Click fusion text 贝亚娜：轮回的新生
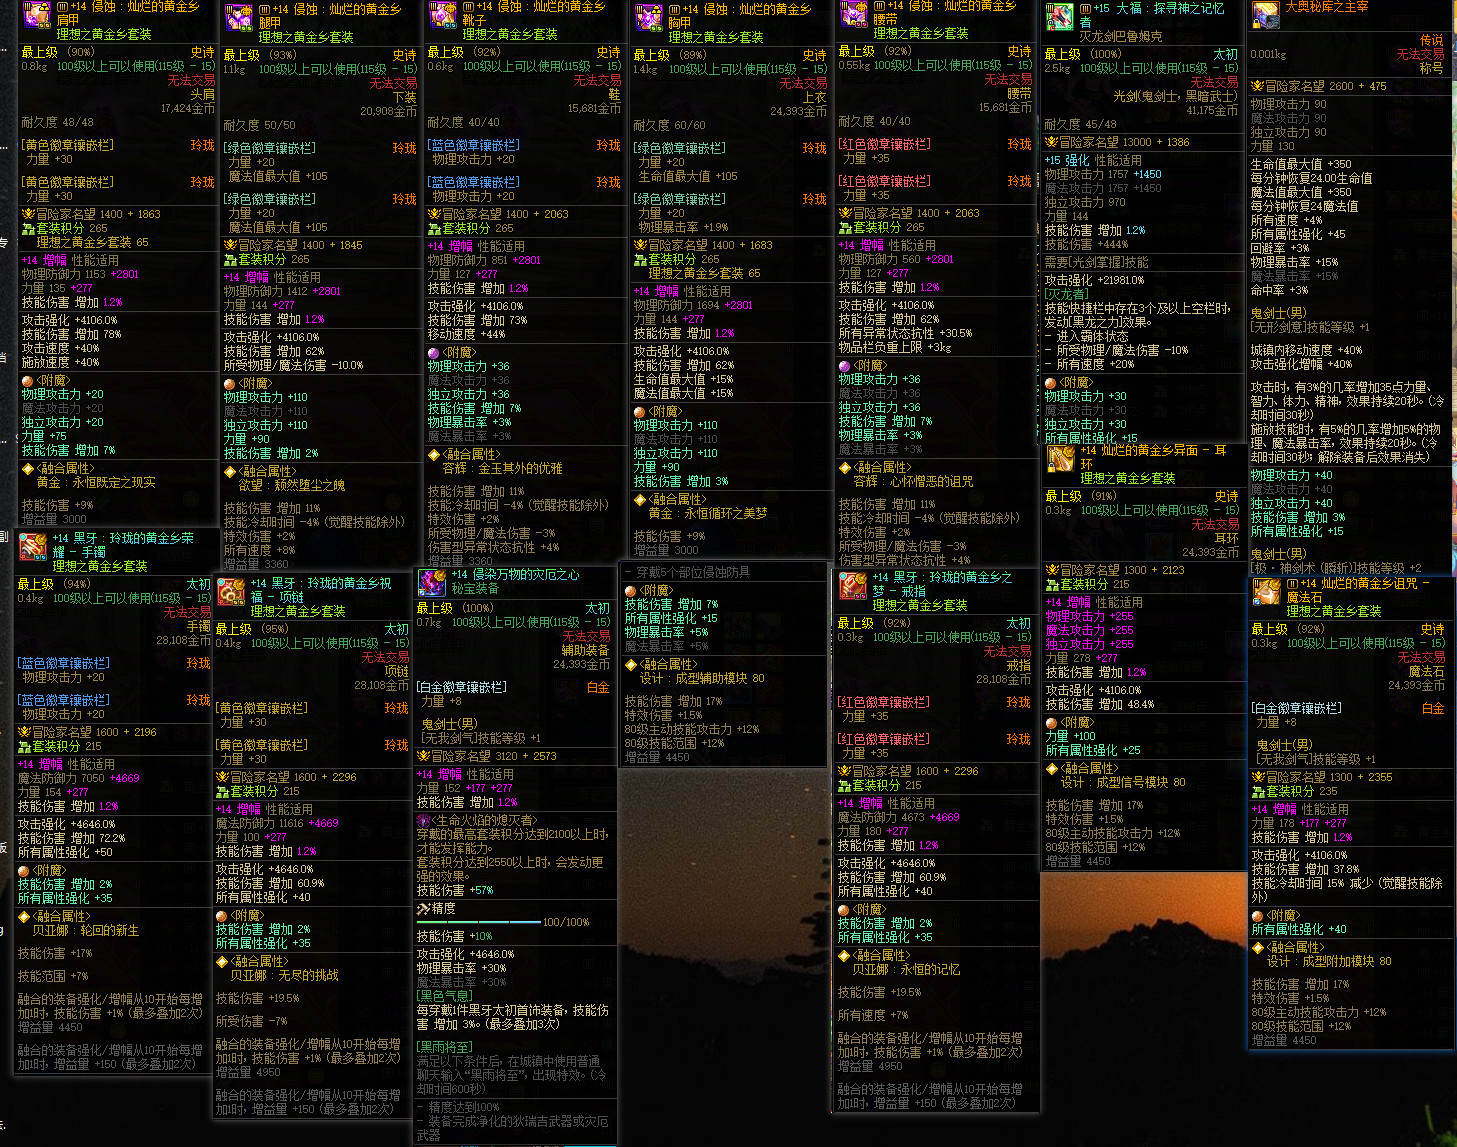The height and width of the screenshot is (1147, 1457). (86, 930)
